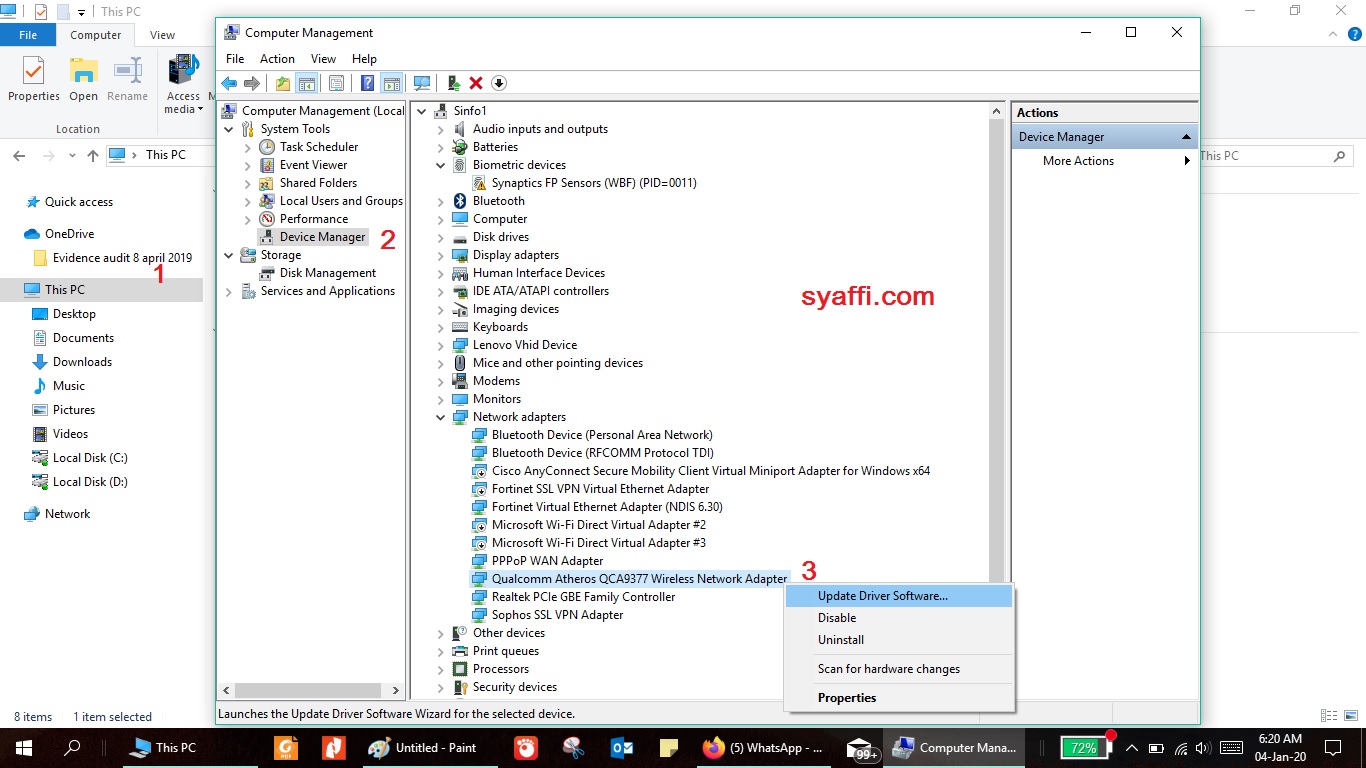The image size is (1366, 768).
Task: Click the Scan for hardware changes monitor icon
Action: [422, 83]
